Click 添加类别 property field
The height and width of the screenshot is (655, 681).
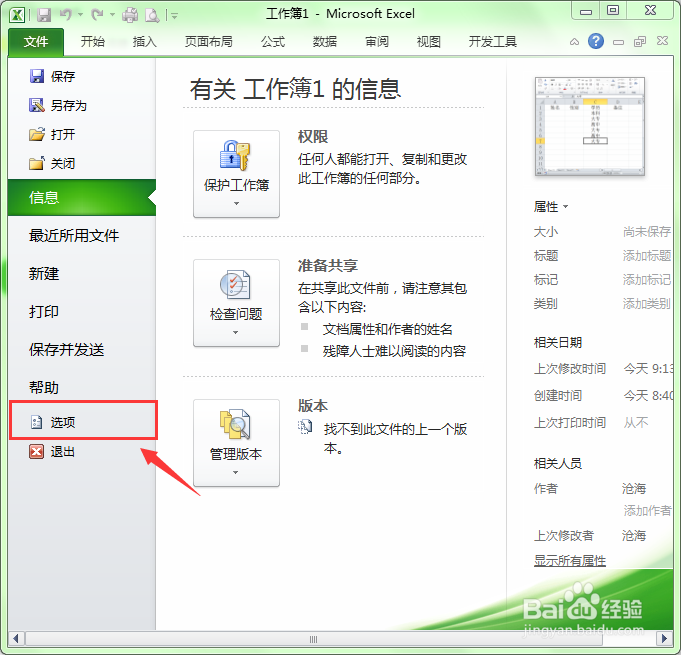click(x=647, y=303)
